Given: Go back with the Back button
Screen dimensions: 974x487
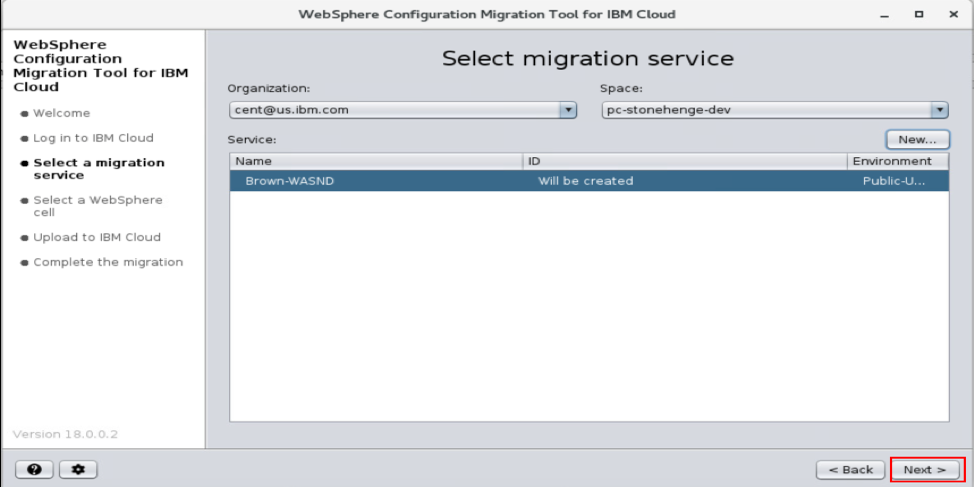Looking at the screenshot, I should coord(850,469).
